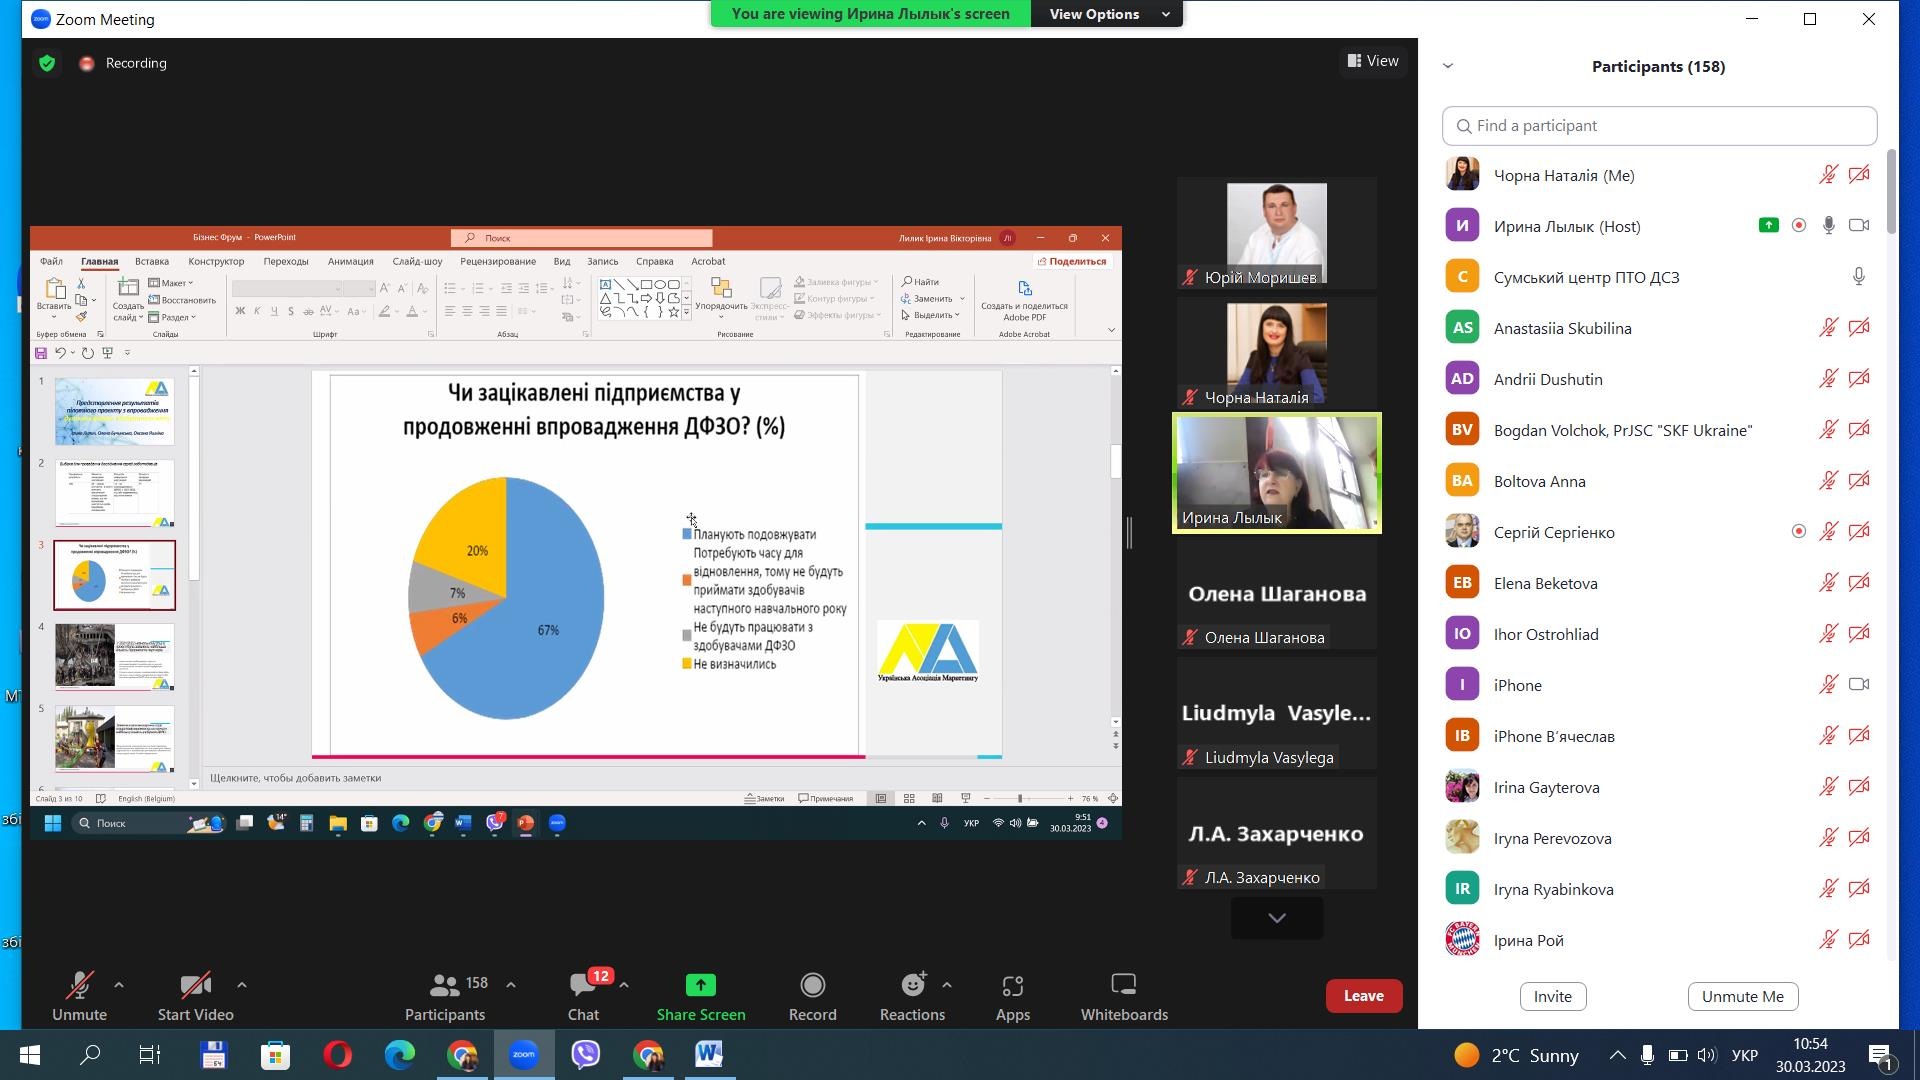Image resolution: width=1920 pixels, height=1080 pixels.
Task: Click the green encryption shield icon
Action: (47, 63)
